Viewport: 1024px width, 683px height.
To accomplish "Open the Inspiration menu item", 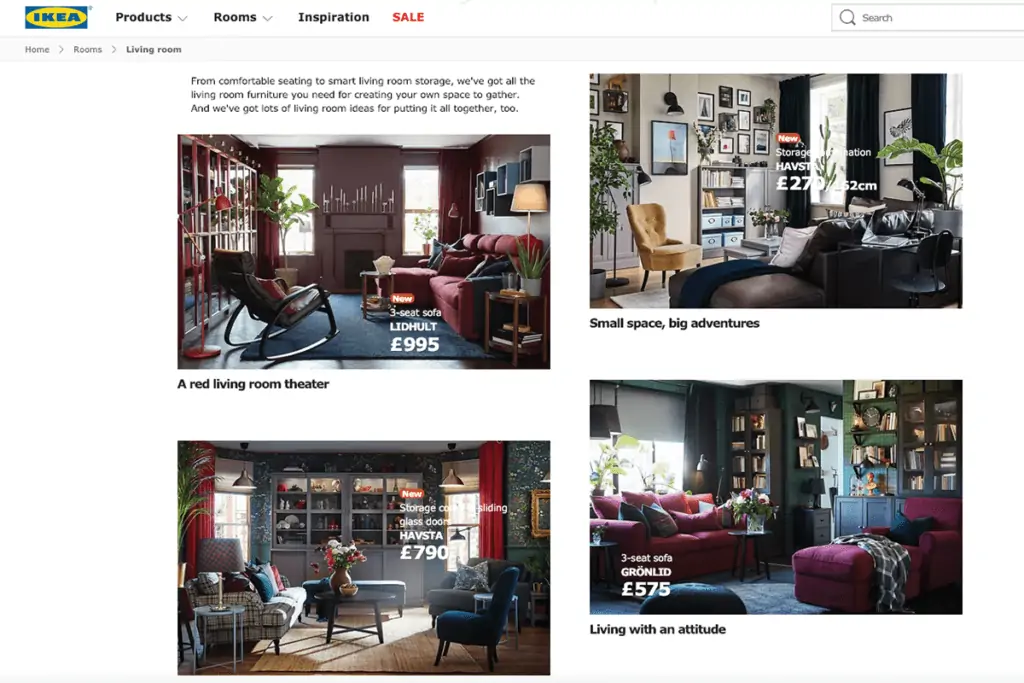I will click(334, 17).
